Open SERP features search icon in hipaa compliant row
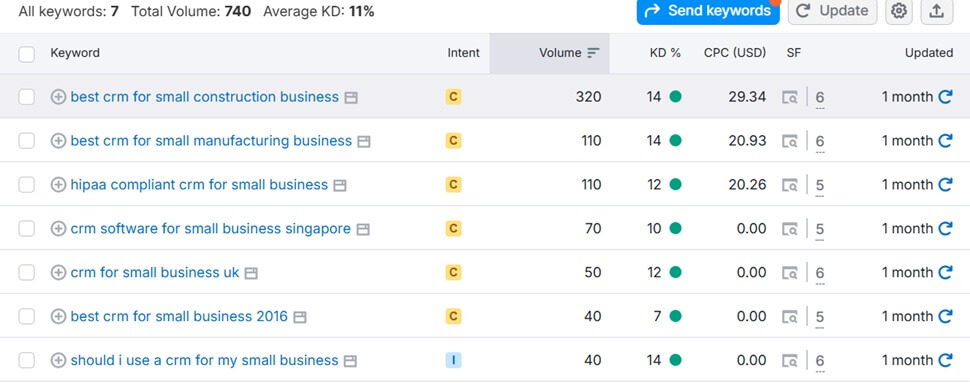 point(790,186)
